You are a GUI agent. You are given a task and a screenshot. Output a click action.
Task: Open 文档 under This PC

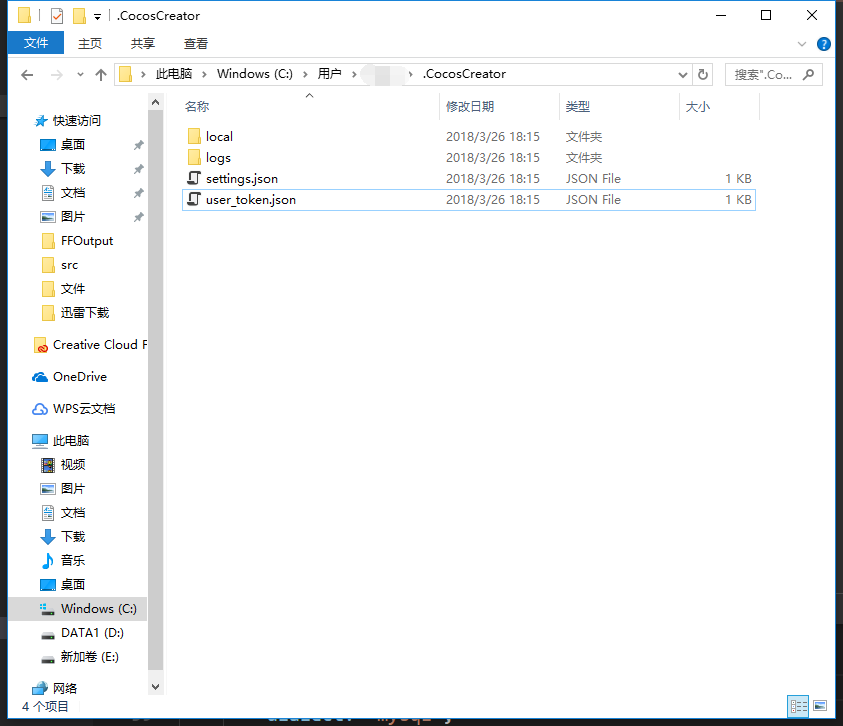tap(73, 513)
